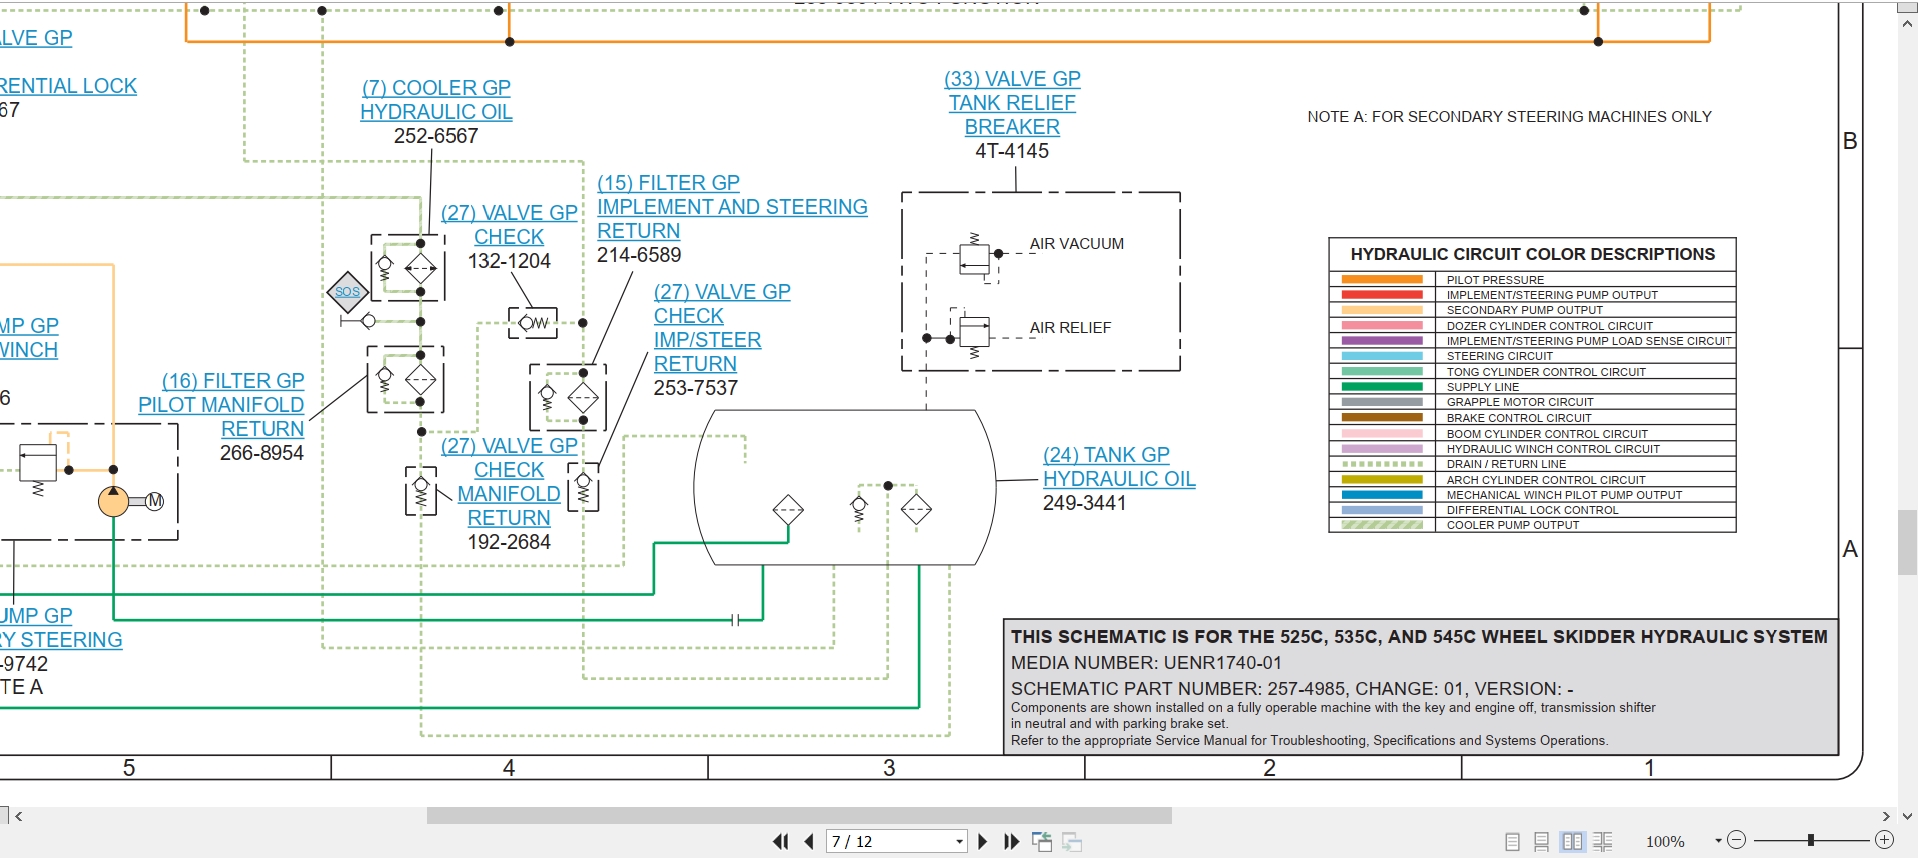Click the vertical scrollbar thumb
This screenshot has width=1918, height=858.
(1908, 543)
